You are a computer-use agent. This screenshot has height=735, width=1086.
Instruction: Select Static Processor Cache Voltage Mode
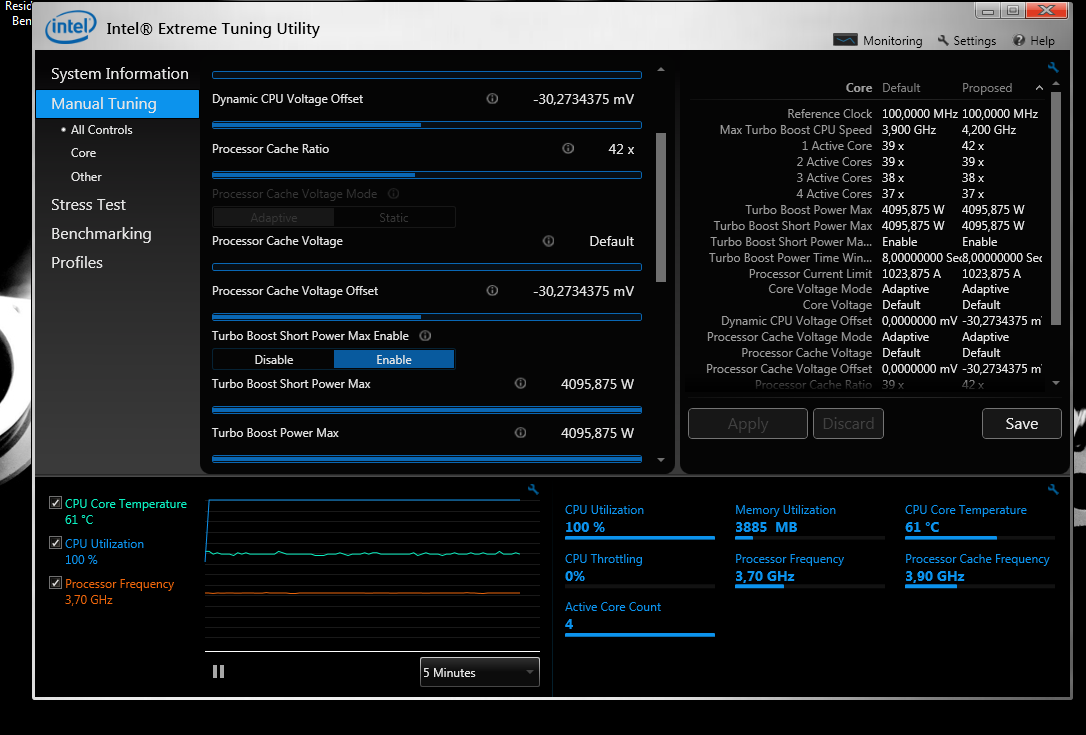(394, 218)
